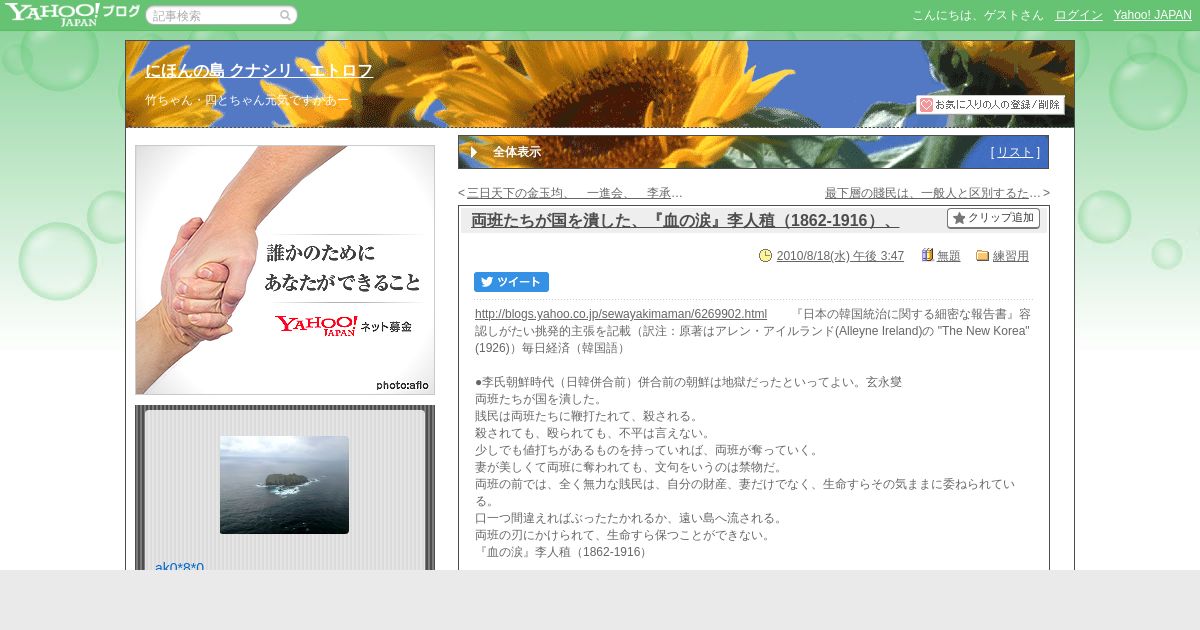Open the 無題 category link
Viewport: 1200px width, 630px height.
[949, 256]
